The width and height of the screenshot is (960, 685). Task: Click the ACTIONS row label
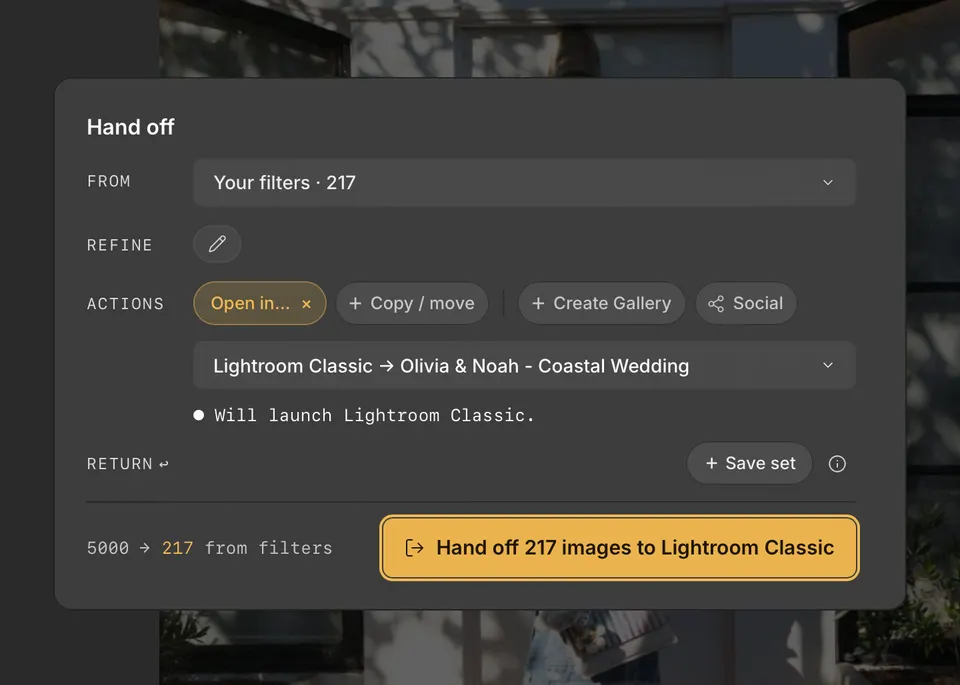pos(126,304)
